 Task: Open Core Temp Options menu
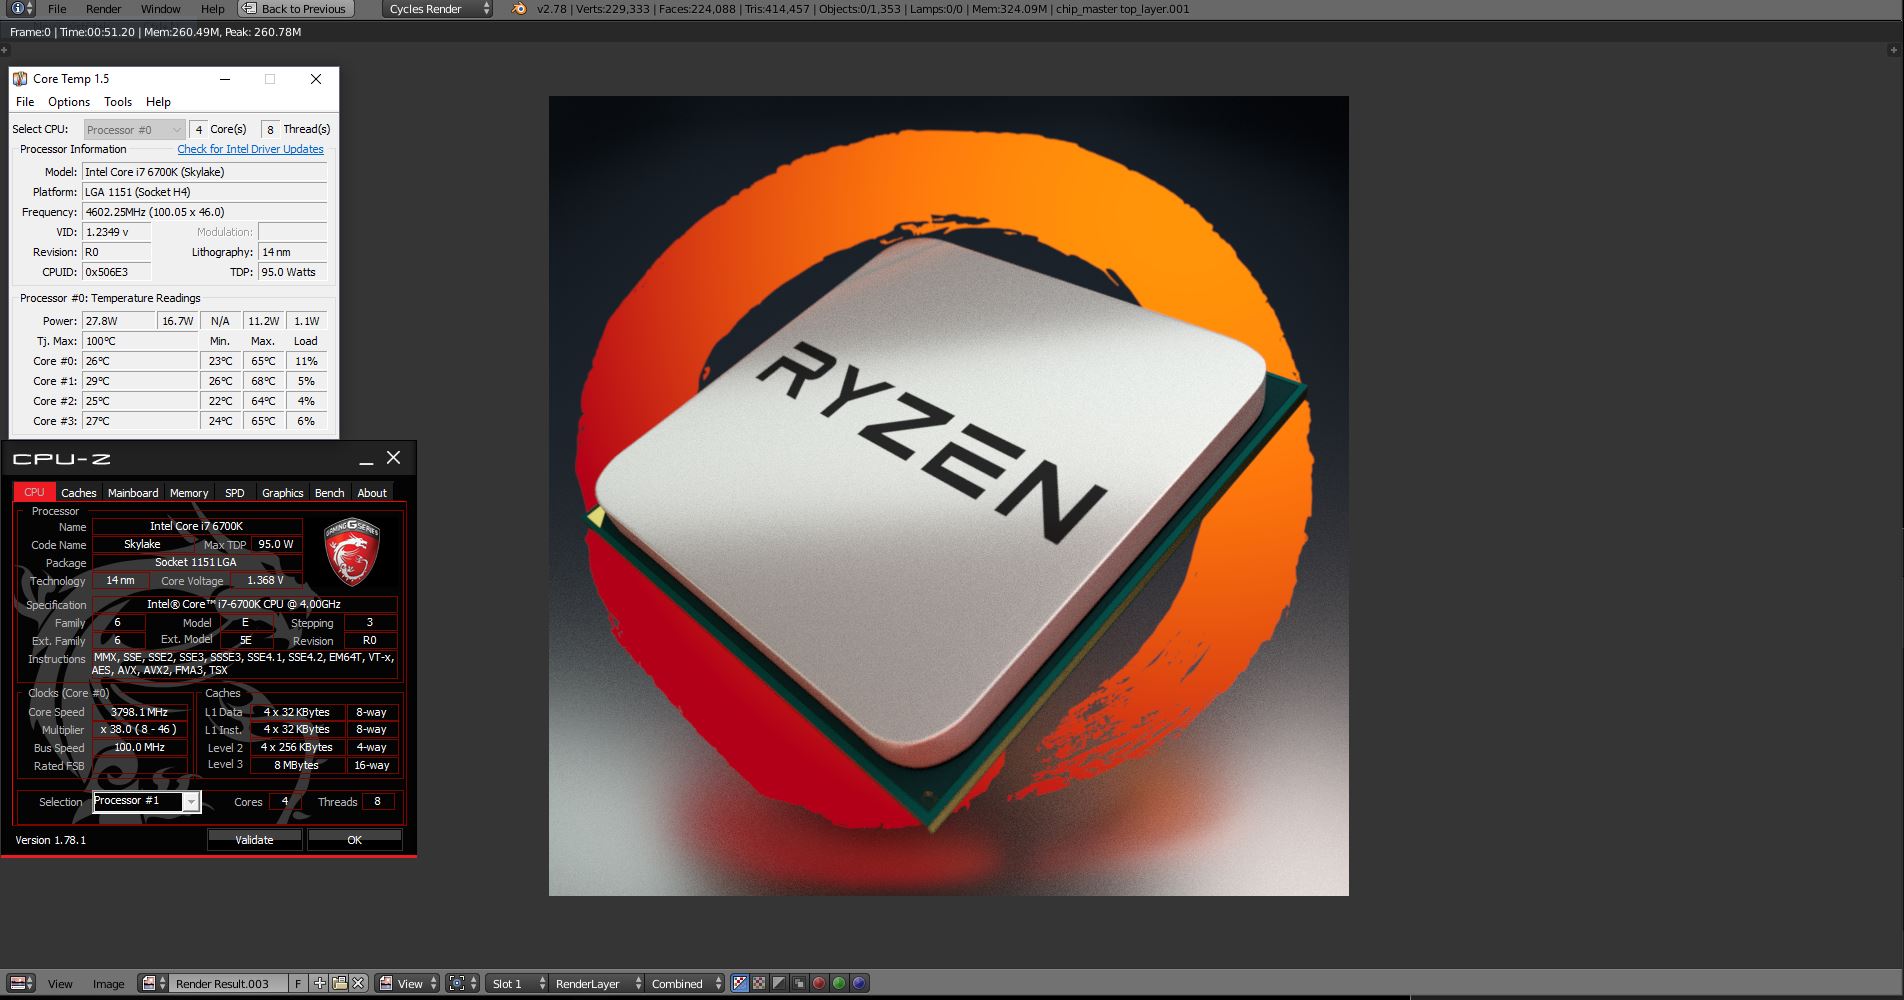pos(69,102)
